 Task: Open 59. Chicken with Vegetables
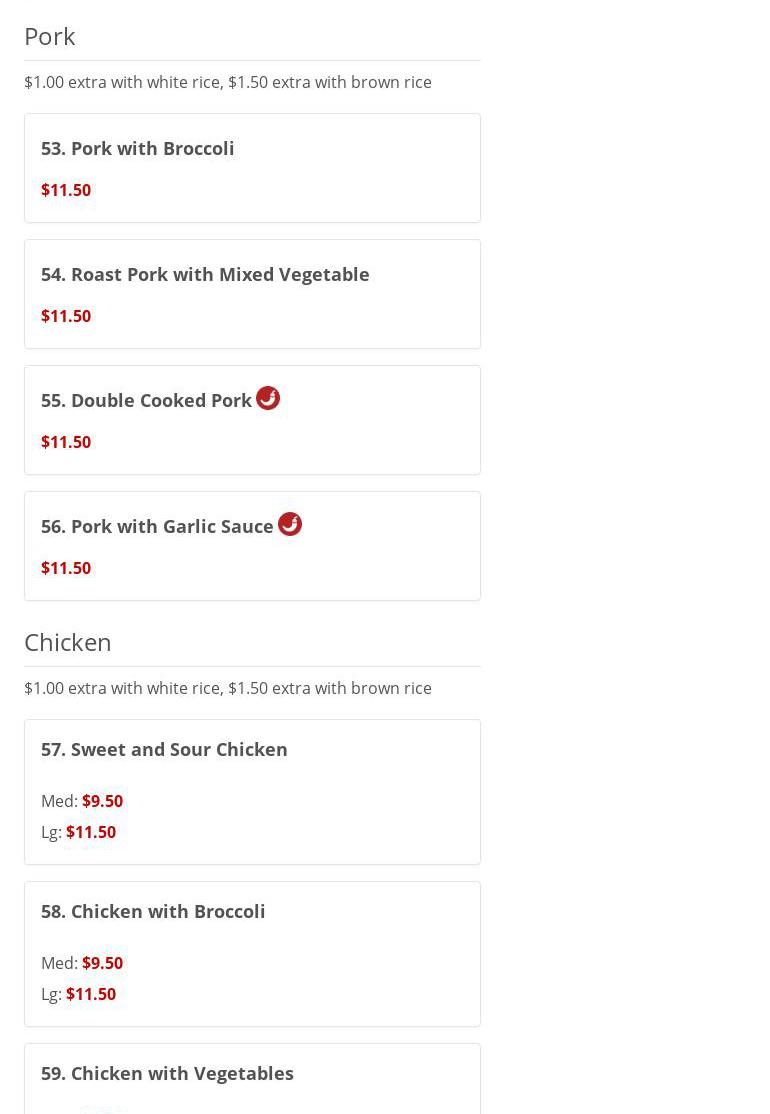[x=167, y=1073]
